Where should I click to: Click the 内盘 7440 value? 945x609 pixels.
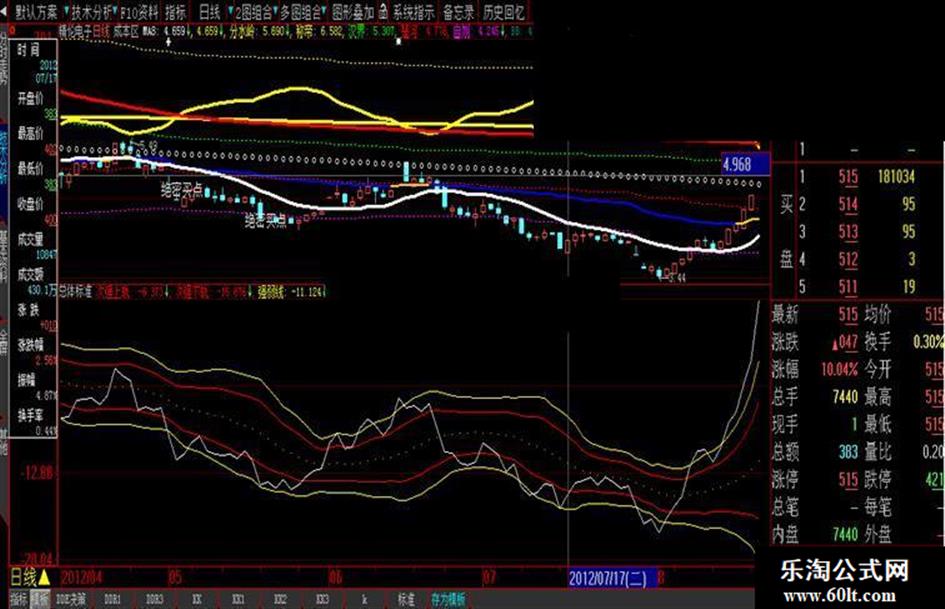pos(845,534)
